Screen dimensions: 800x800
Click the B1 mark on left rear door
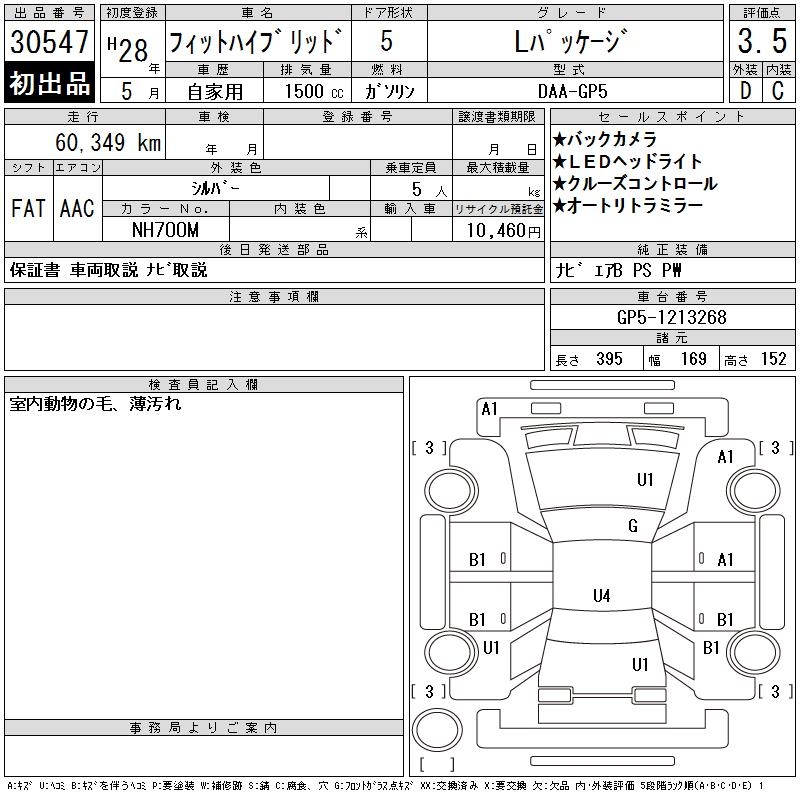477,620
